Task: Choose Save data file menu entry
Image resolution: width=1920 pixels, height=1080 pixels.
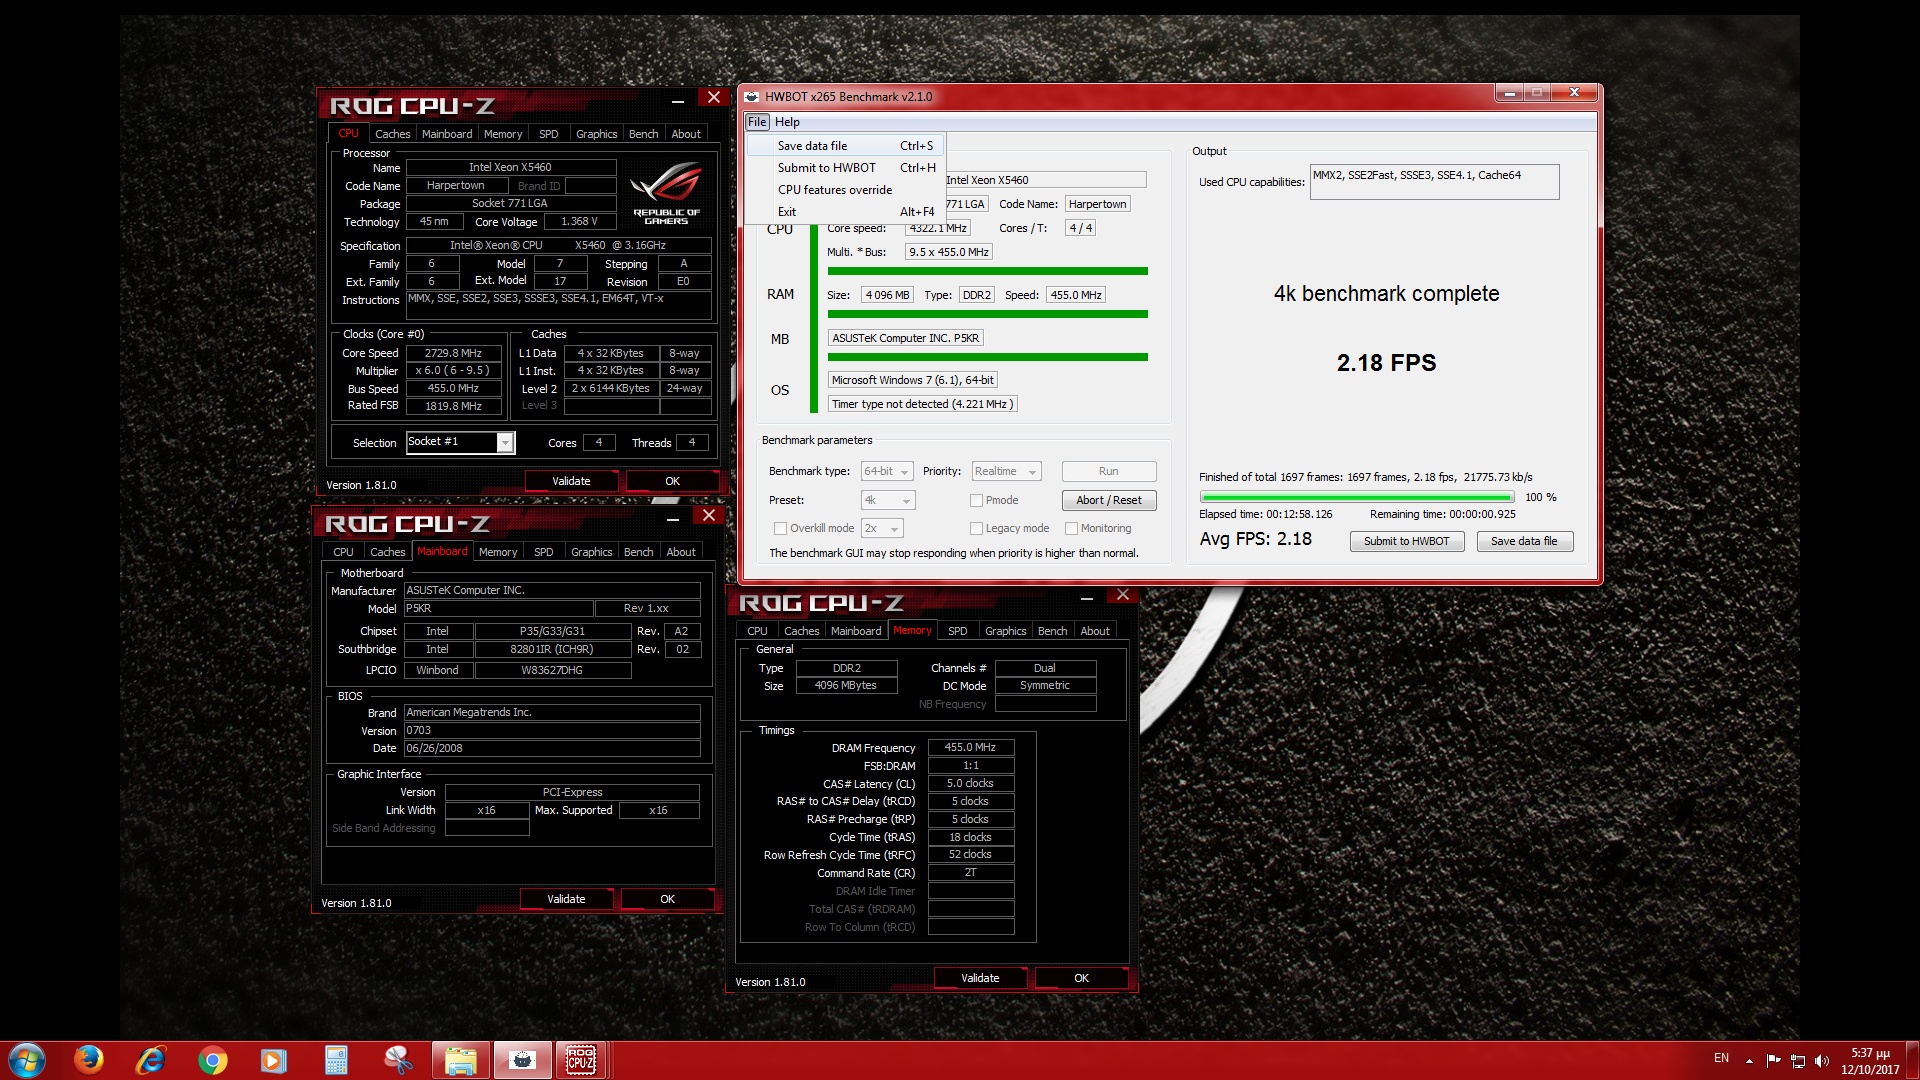Action: 844,146
